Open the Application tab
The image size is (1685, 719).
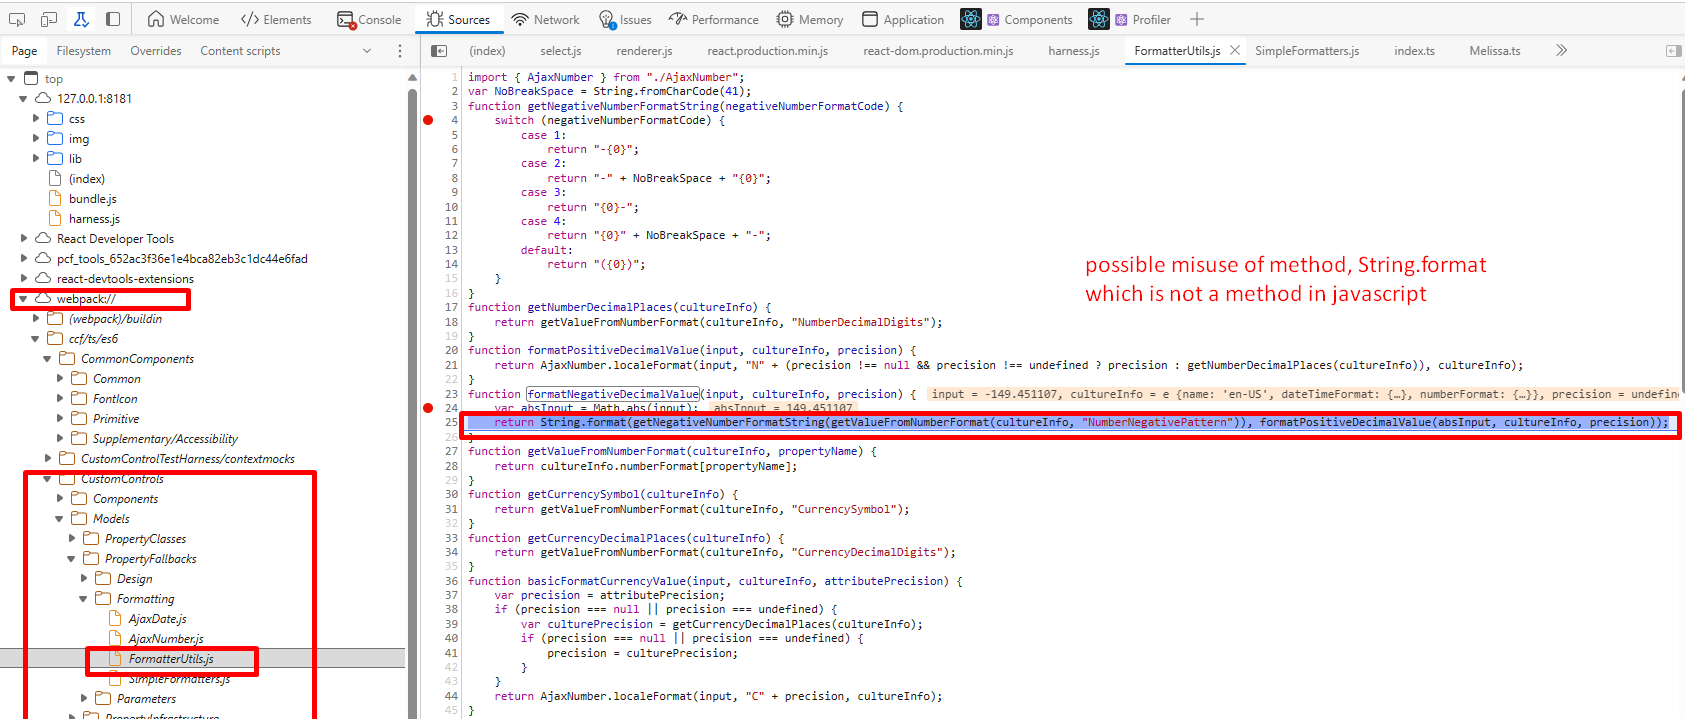[903, 19]
